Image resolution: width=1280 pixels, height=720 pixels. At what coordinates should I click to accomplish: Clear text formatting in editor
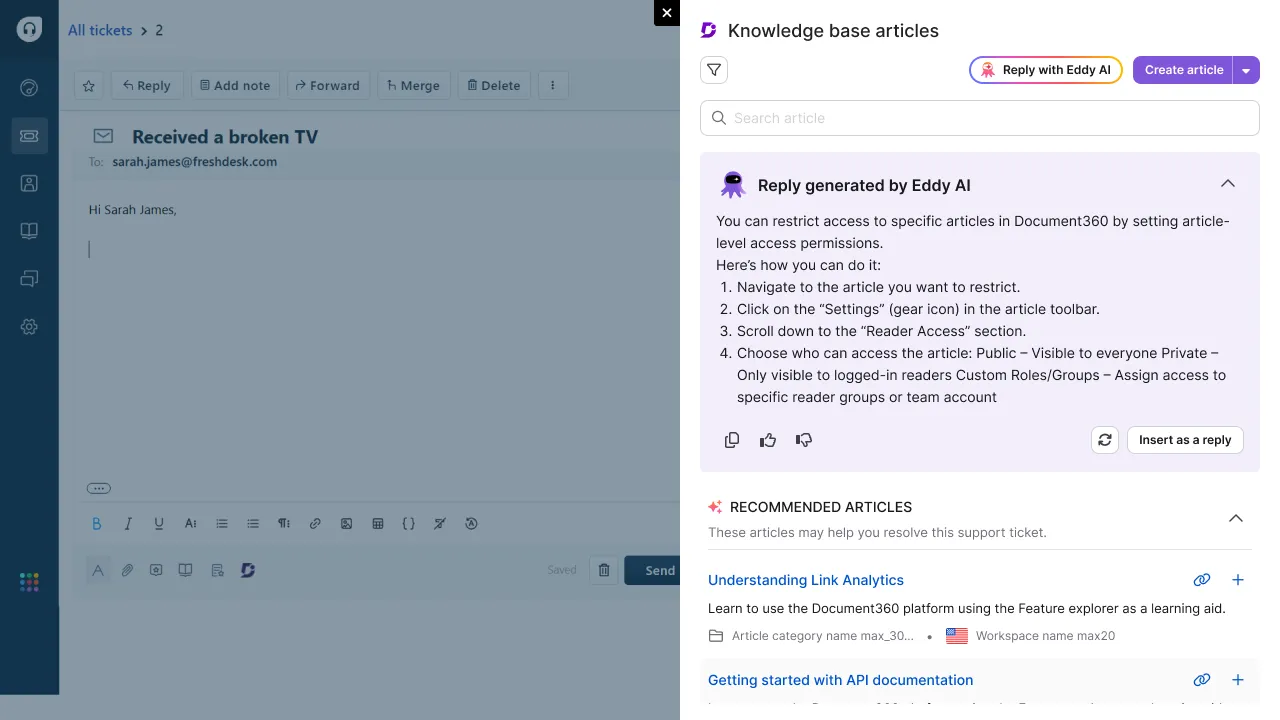tap(439, 523)
